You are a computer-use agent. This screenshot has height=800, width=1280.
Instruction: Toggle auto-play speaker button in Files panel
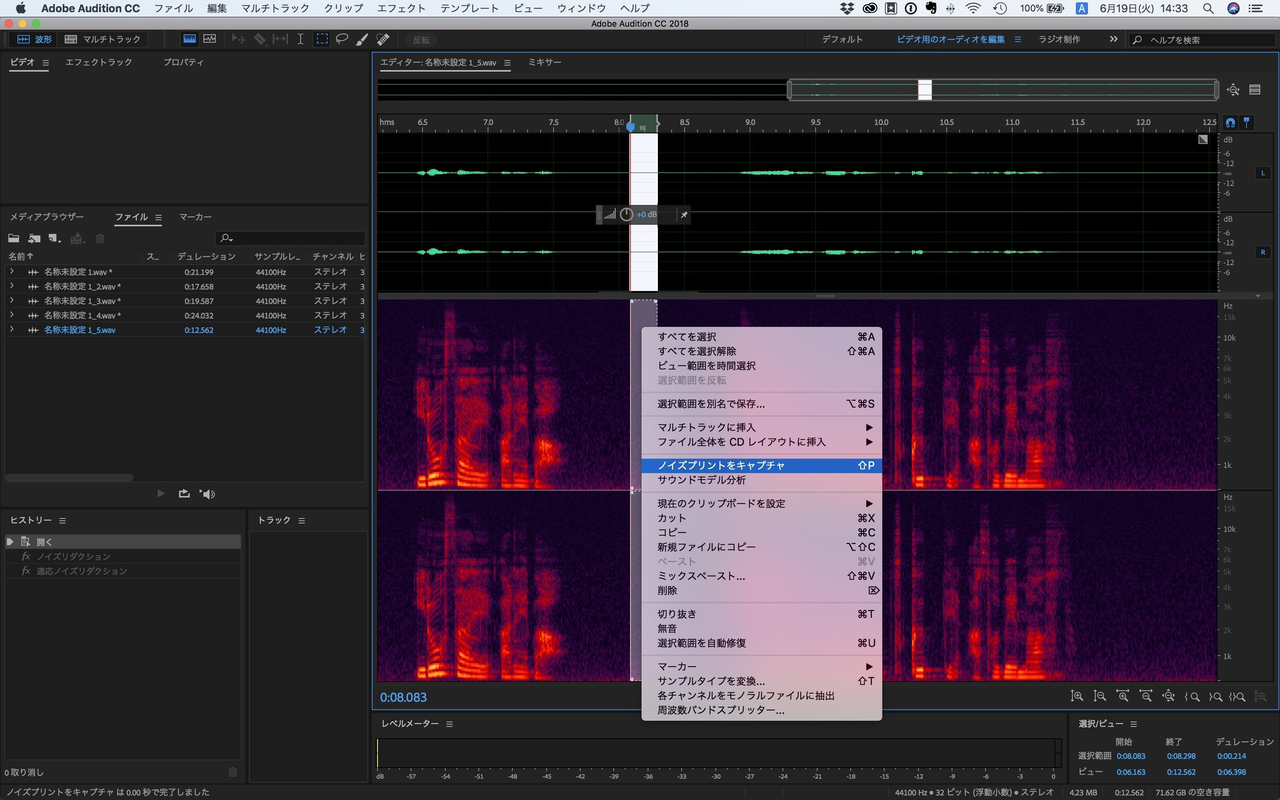tap(207, 493)
